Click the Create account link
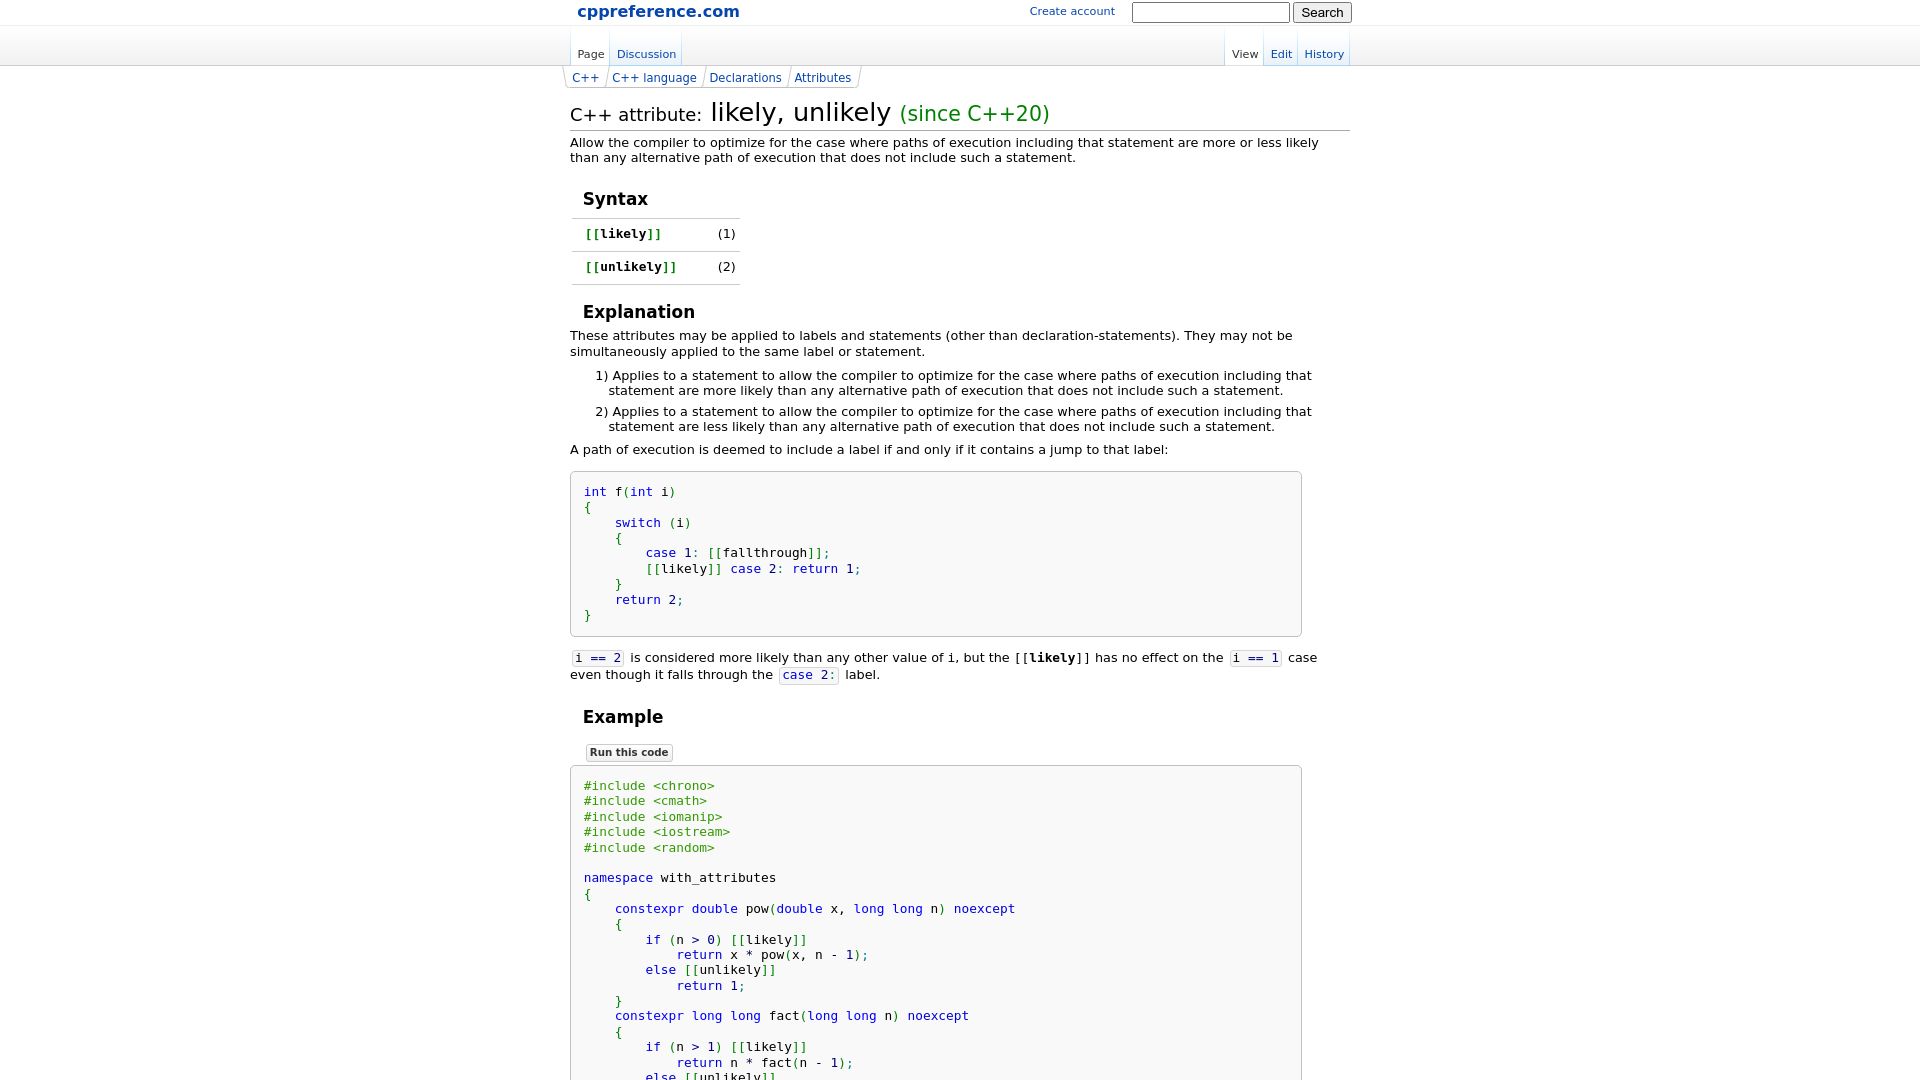Viewport: 1920px width, 1080px height. point(1072,12)
